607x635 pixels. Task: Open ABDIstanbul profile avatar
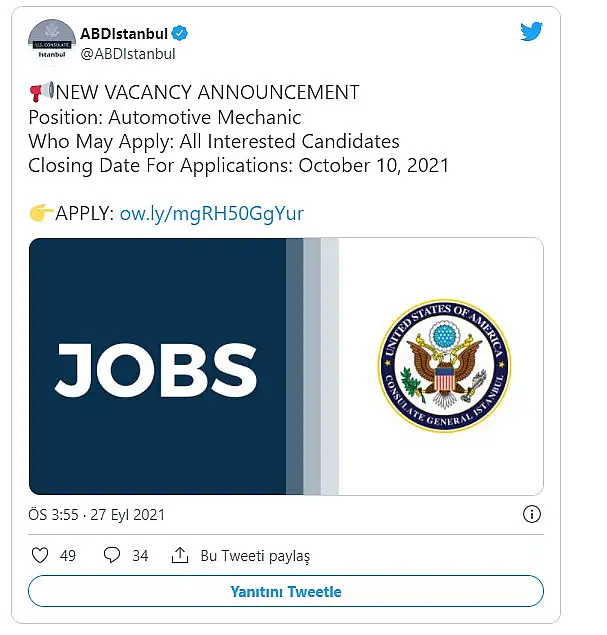pos(52,43)
